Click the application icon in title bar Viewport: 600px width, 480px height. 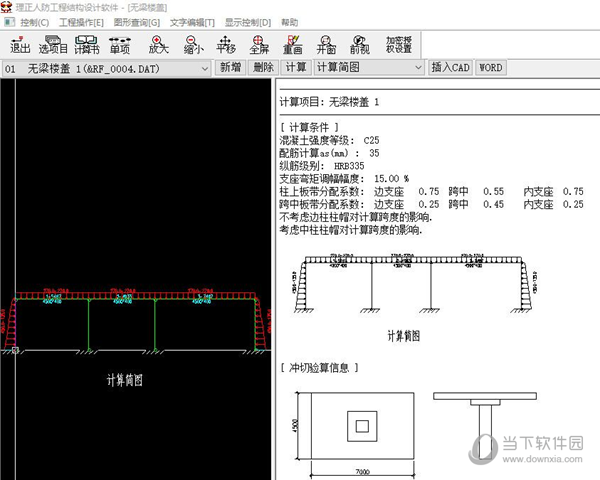coord(7,7)
